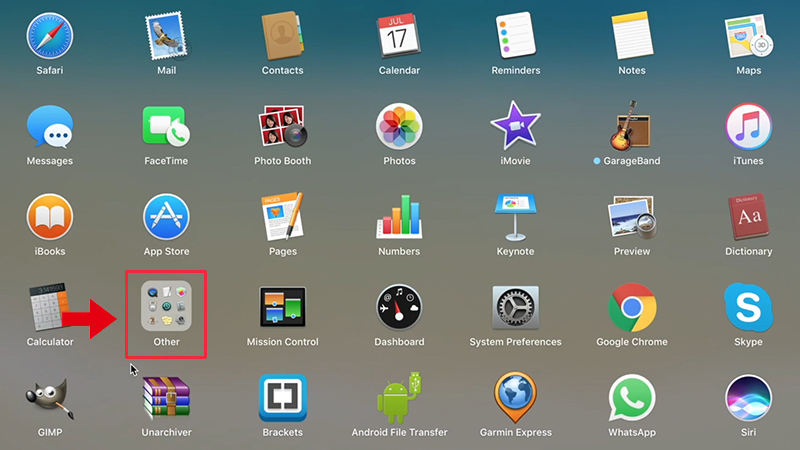This screenshot has width=800, height=450.
Task: Open the App Store
Action: click(x=166, y=217)
